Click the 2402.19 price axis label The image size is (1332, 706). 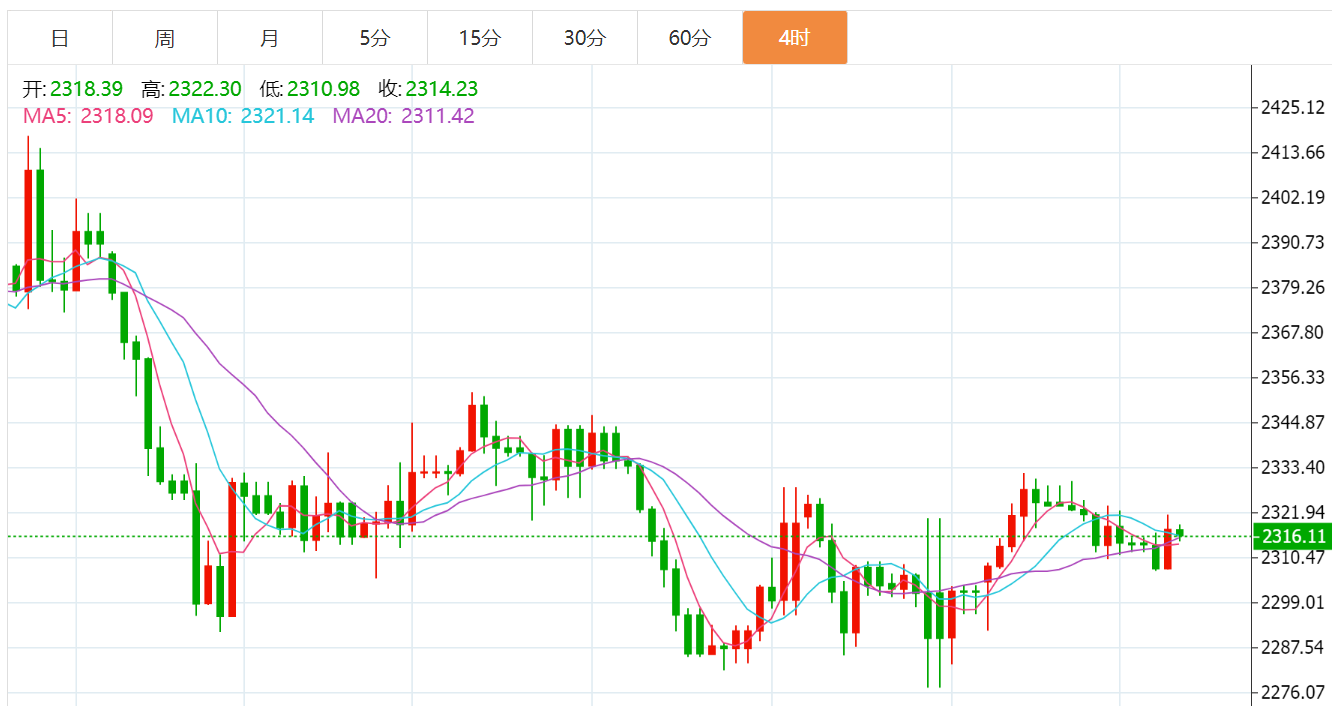(1293, 197)
